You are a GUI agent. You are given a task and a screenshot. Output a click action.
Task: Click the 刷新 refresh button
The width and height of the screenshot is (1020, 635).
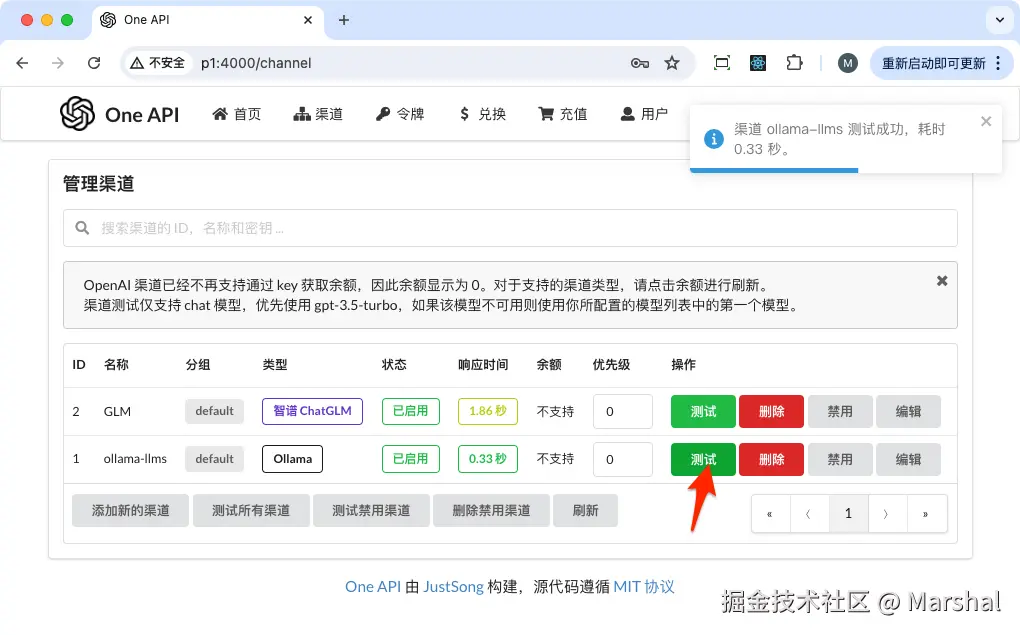coord(585,511)
